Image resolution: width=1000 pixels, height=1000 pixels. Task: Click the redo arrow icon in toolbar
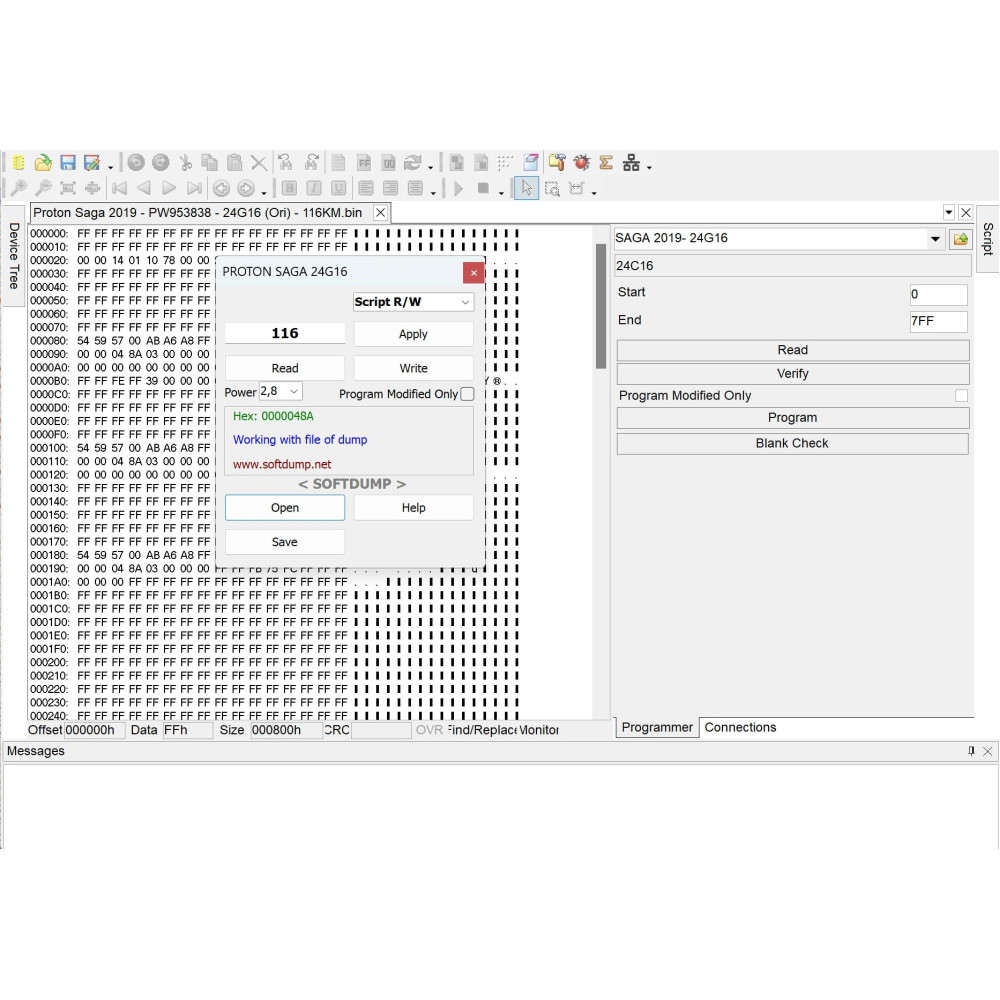[161, 163]
